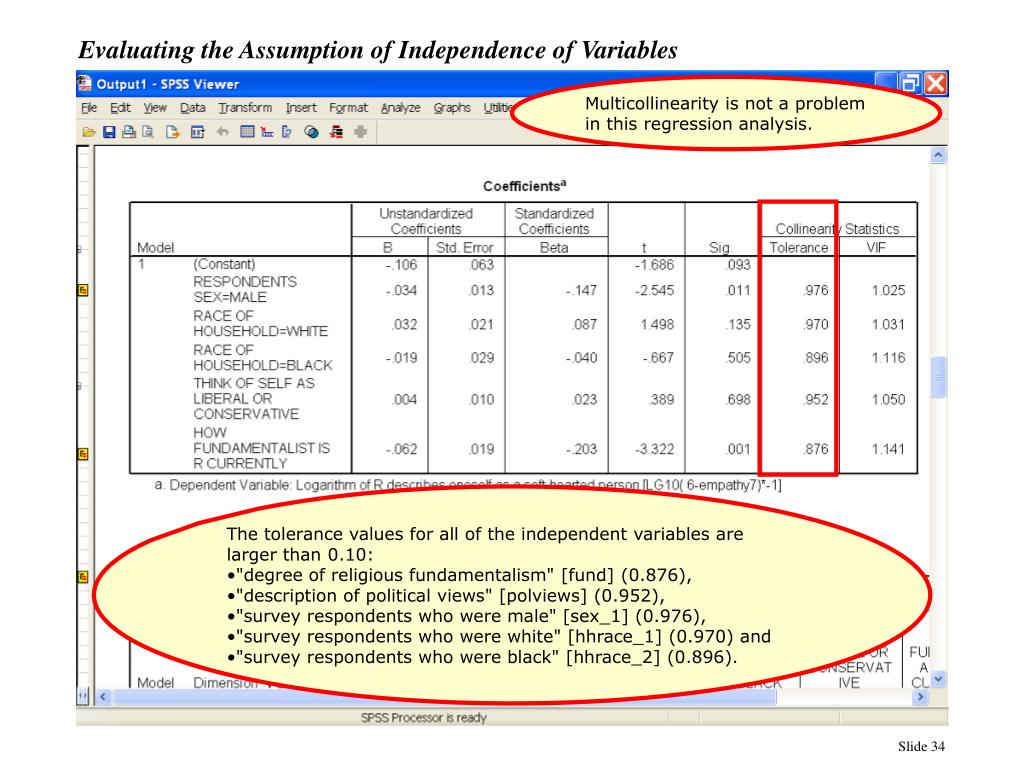The width and height of the screenshot is (1024, 768).
Task: Click the tolerance value .952
Action: (816, 399)
